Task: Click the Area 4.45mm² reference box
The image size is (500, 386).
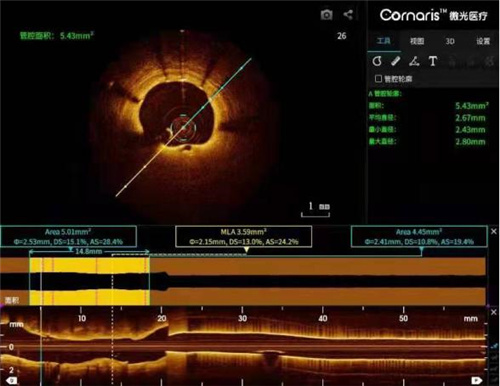Action: pos(419,237)
